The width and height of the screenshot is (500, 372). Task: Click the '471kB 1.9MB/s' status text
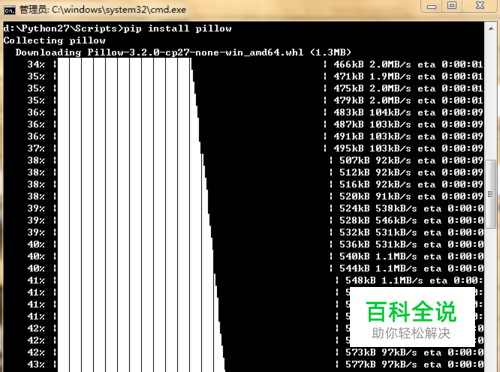click(372, 77)
